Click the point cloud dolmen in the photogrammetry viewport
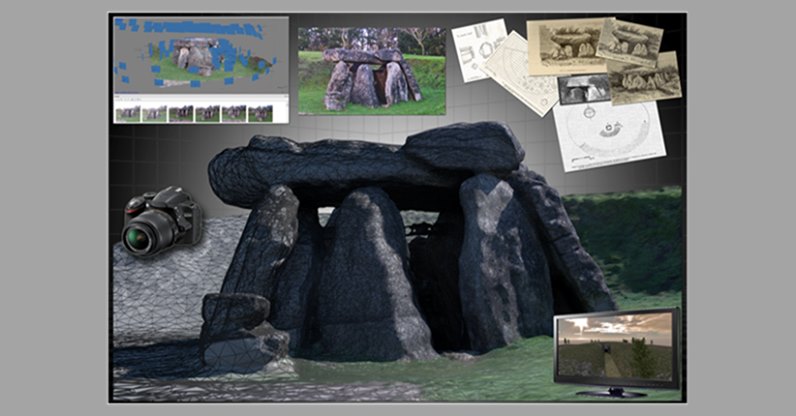 [195, 56]
